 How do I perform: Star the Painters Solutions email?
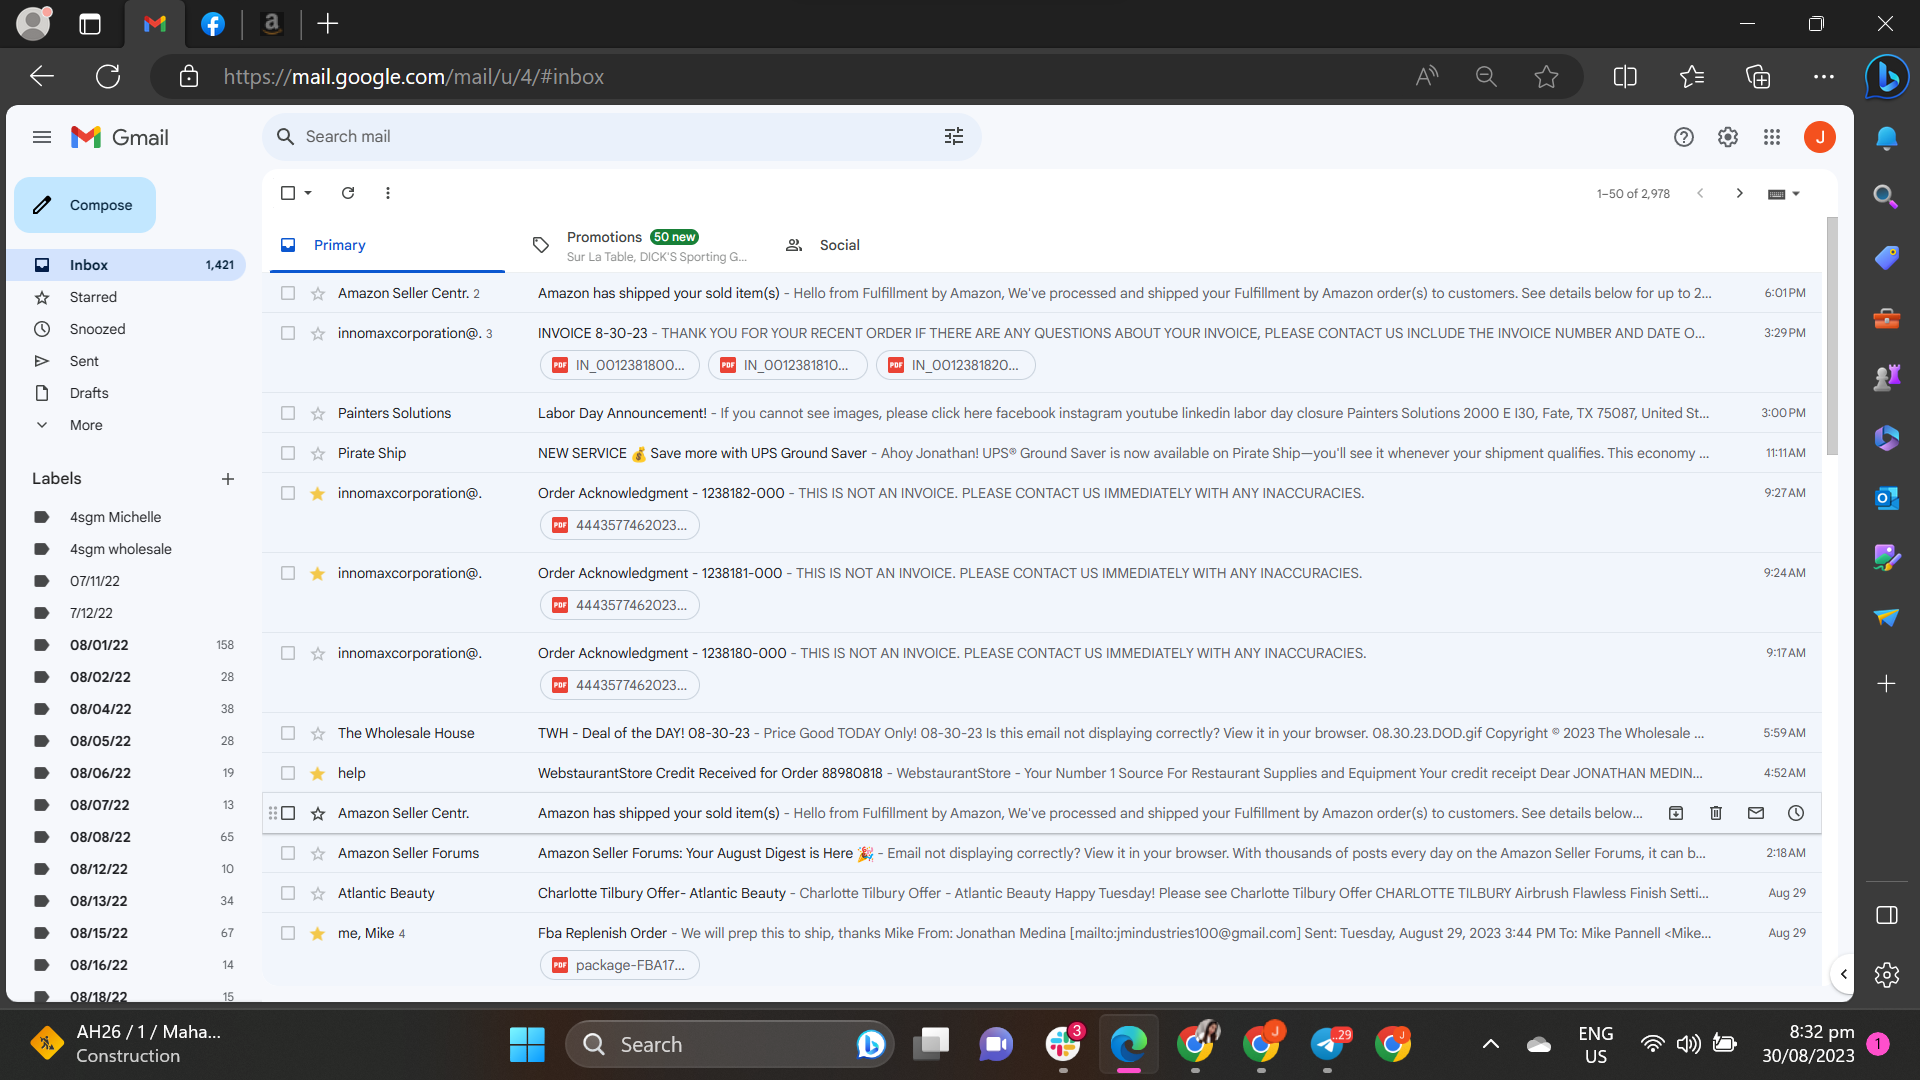click(x=318, y=413)
